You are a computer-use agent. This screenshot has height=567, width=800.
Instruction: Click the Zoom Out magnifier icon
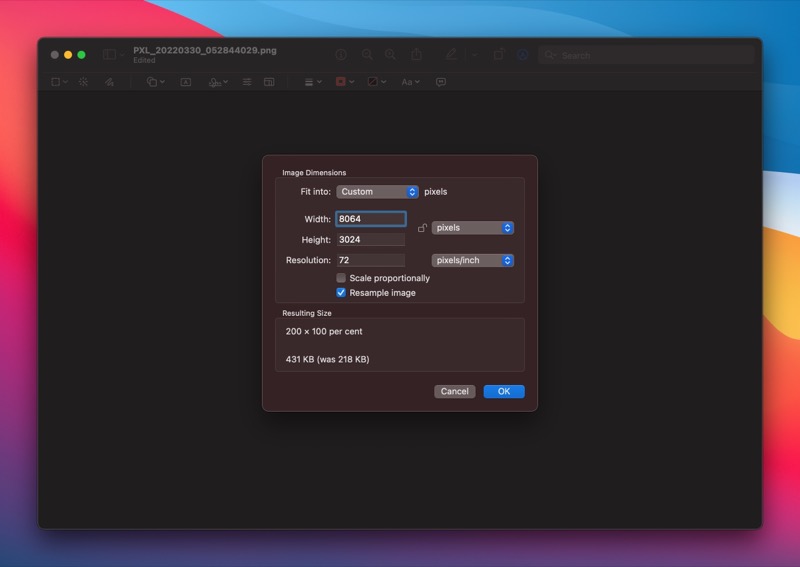367,55
